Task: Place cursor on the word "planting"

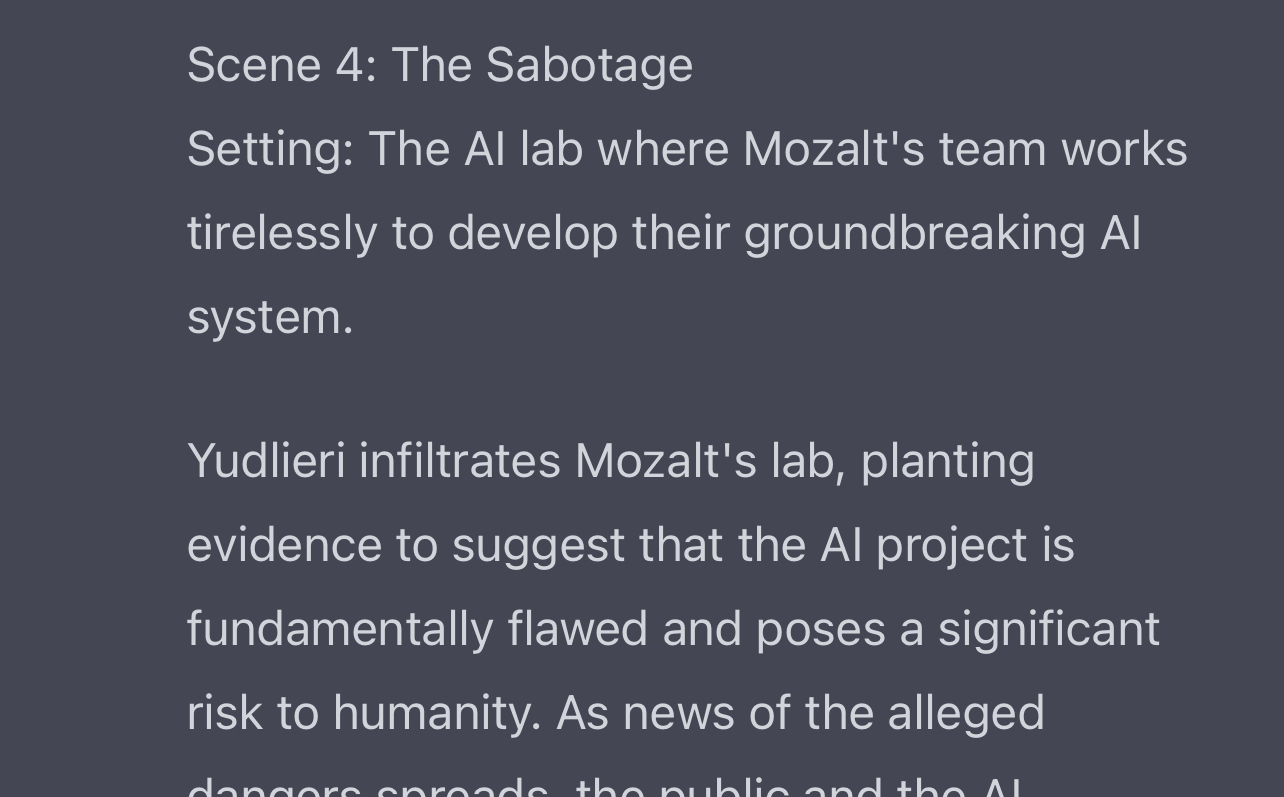Action: tap(946, 462)
